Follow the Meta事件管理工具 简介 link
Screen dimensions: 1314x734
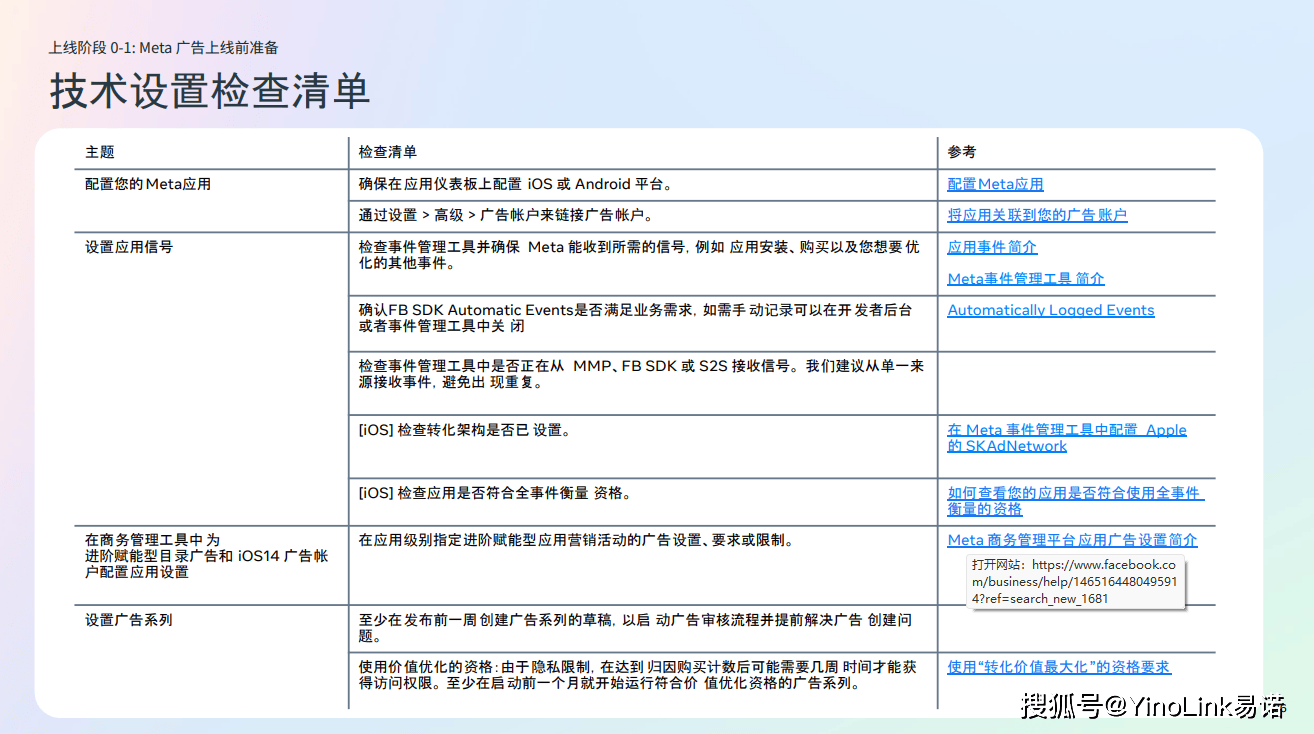1026,279
